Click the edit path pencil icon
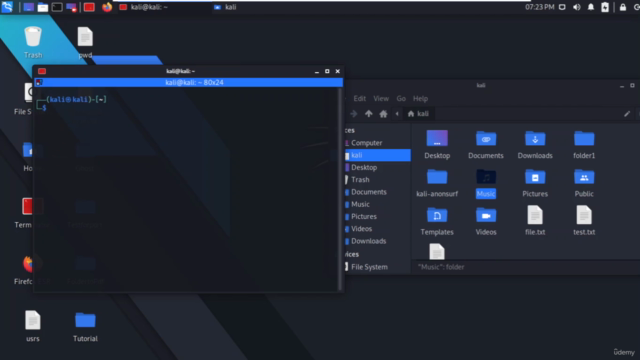 (627, 114)
